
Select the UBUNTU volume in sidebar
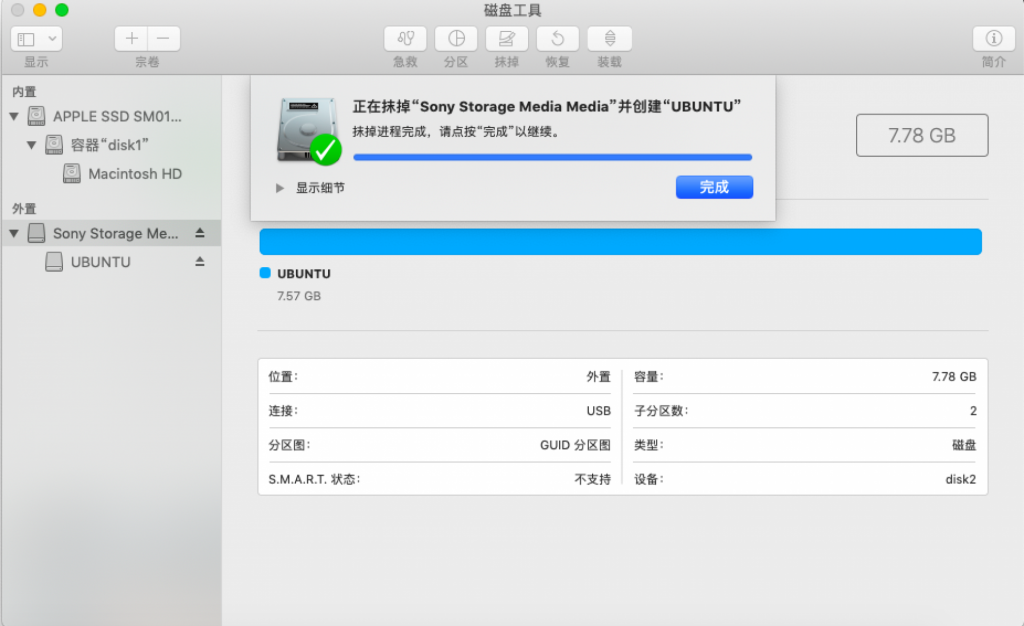click(x=100, y=262)
